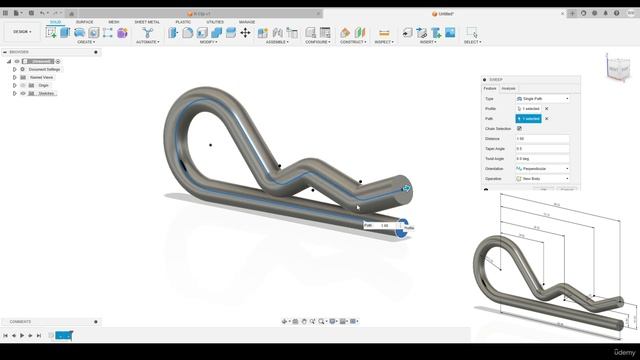Select the Hole tool in Create
The height and width of the screenshot is (360, 640).
pos(93,33)
